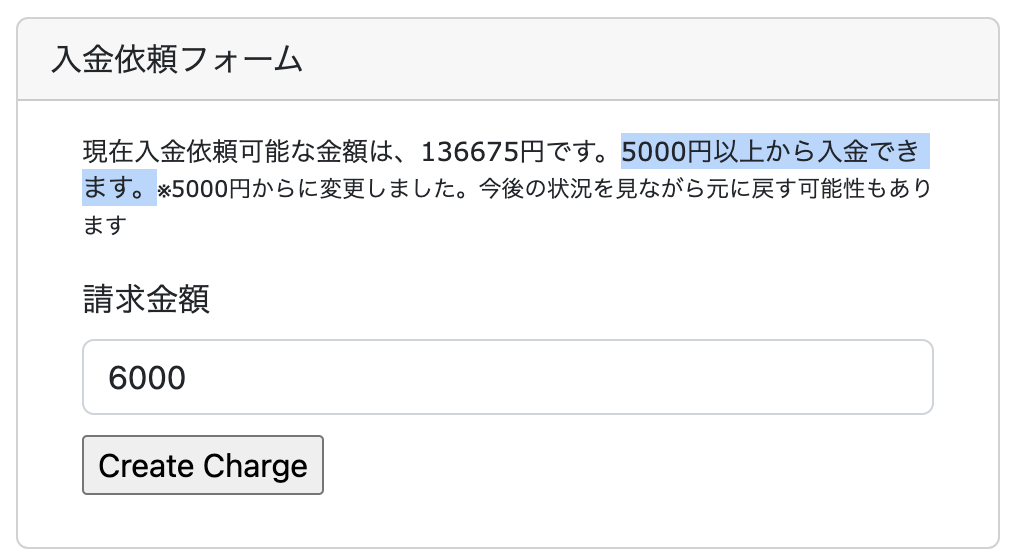Click the ※ note symbol
Viewport: 1022px width, 560px height.
pos(164,191)
